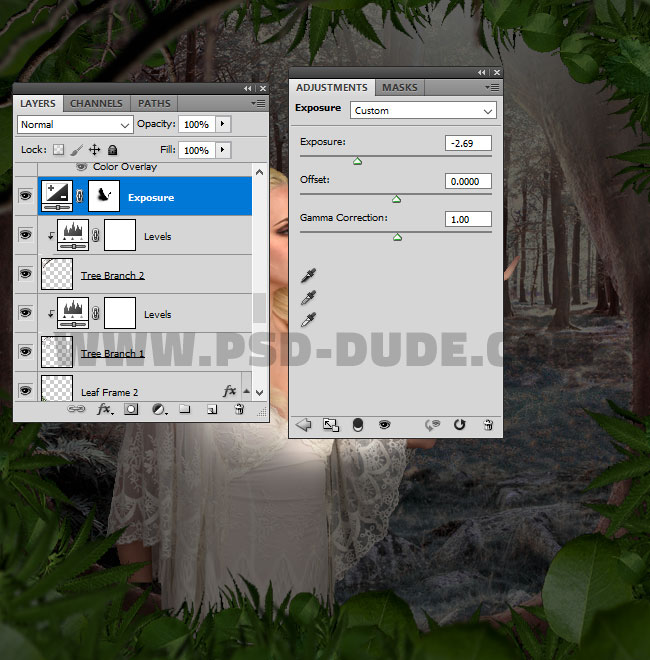Create new fill or adjustment layer
Screen dimensions: 650x660
[x=159, y=409]
